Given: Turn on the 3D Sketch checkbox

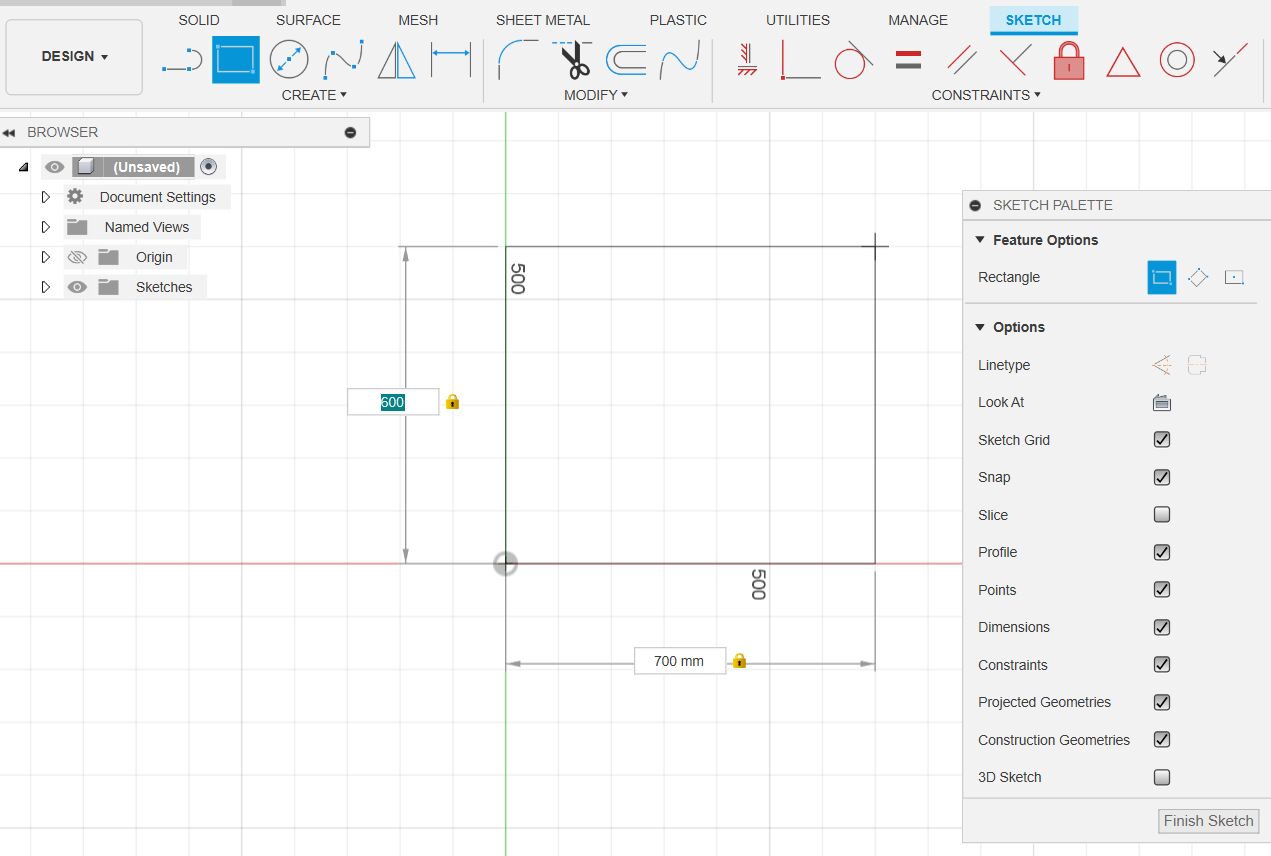Looking at the screenshot, I should [1162, 777].
